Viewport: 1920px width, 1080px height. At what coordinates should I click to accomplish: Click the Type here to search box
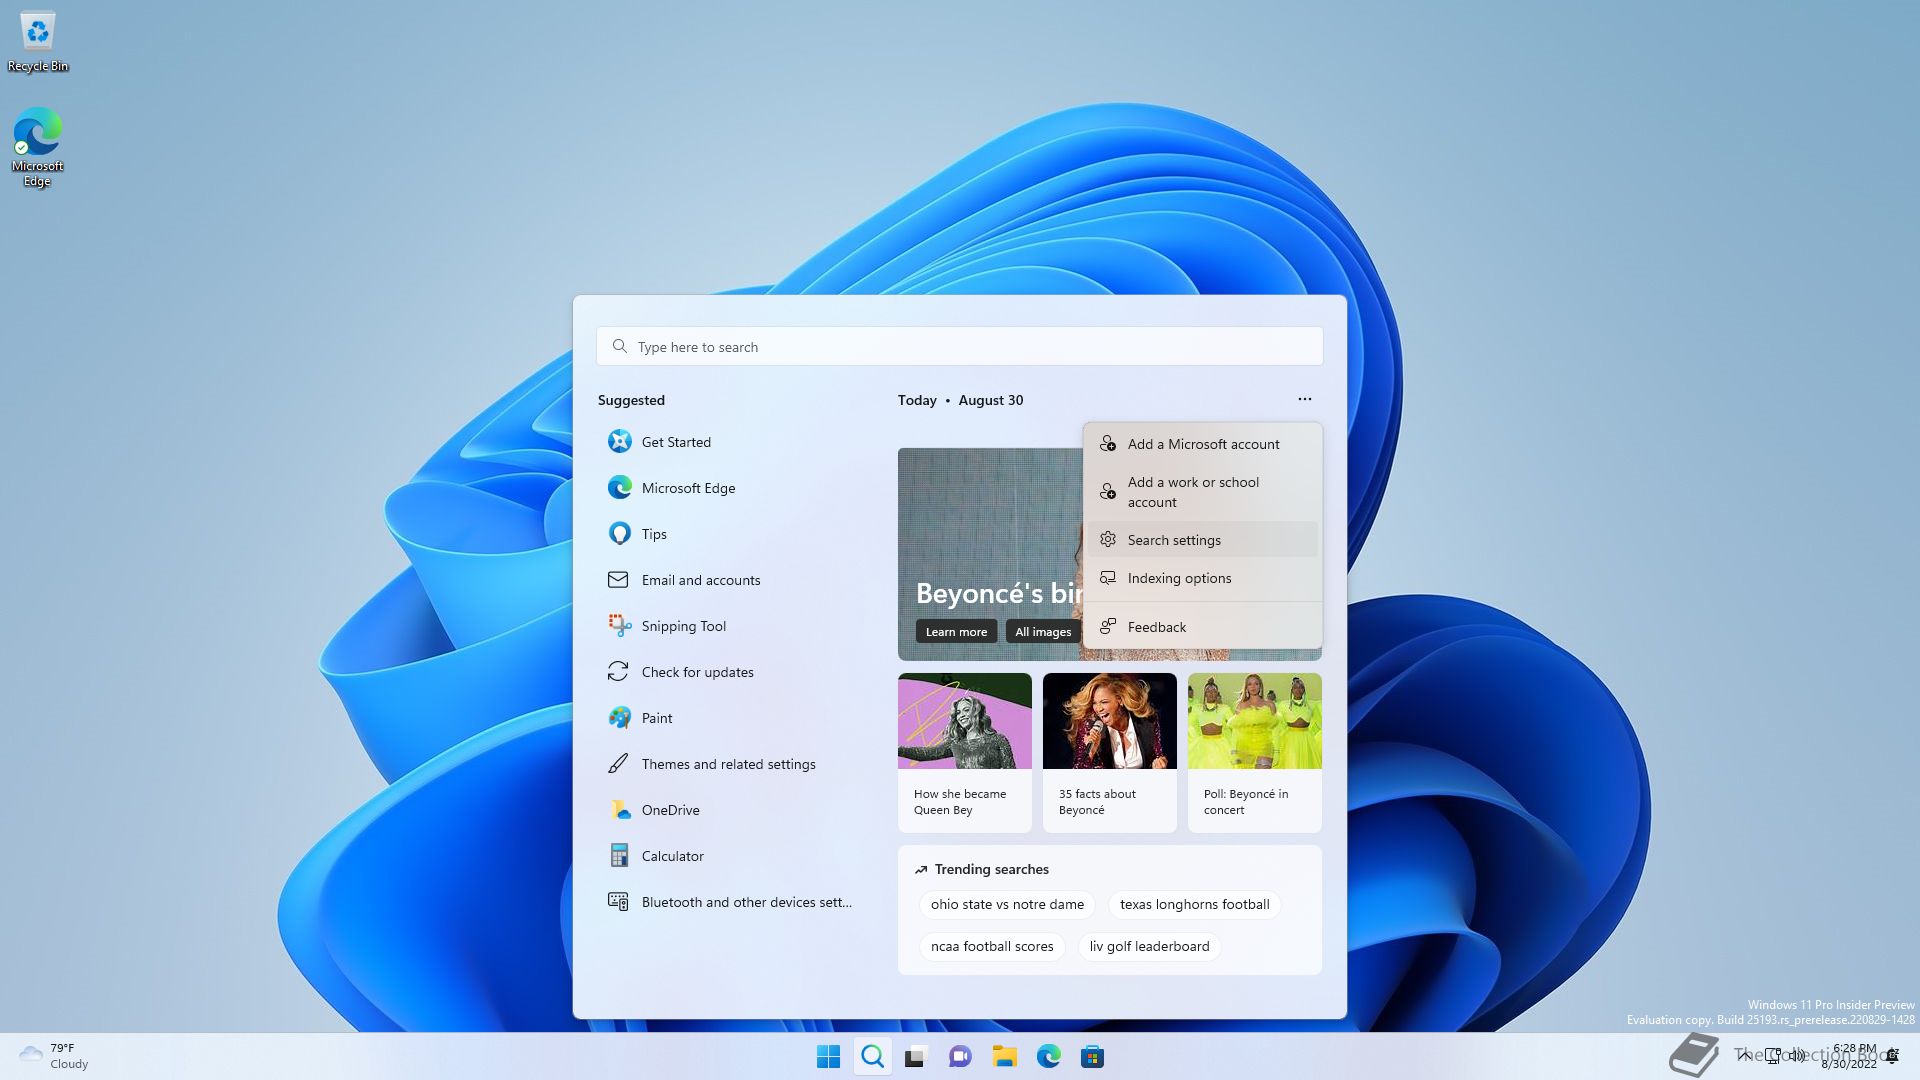[960, 346]
